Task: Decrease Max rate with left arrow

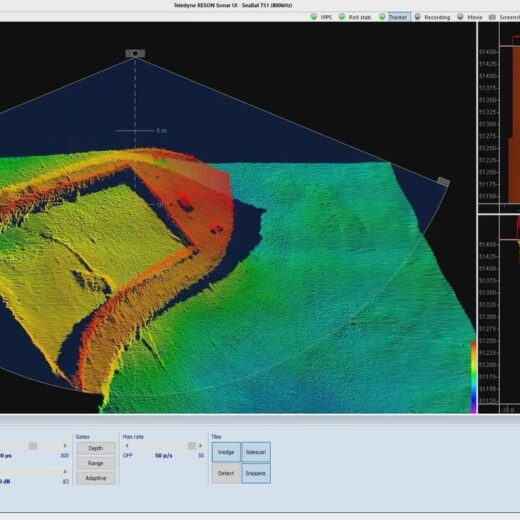Action: click(x=127, y=446)
